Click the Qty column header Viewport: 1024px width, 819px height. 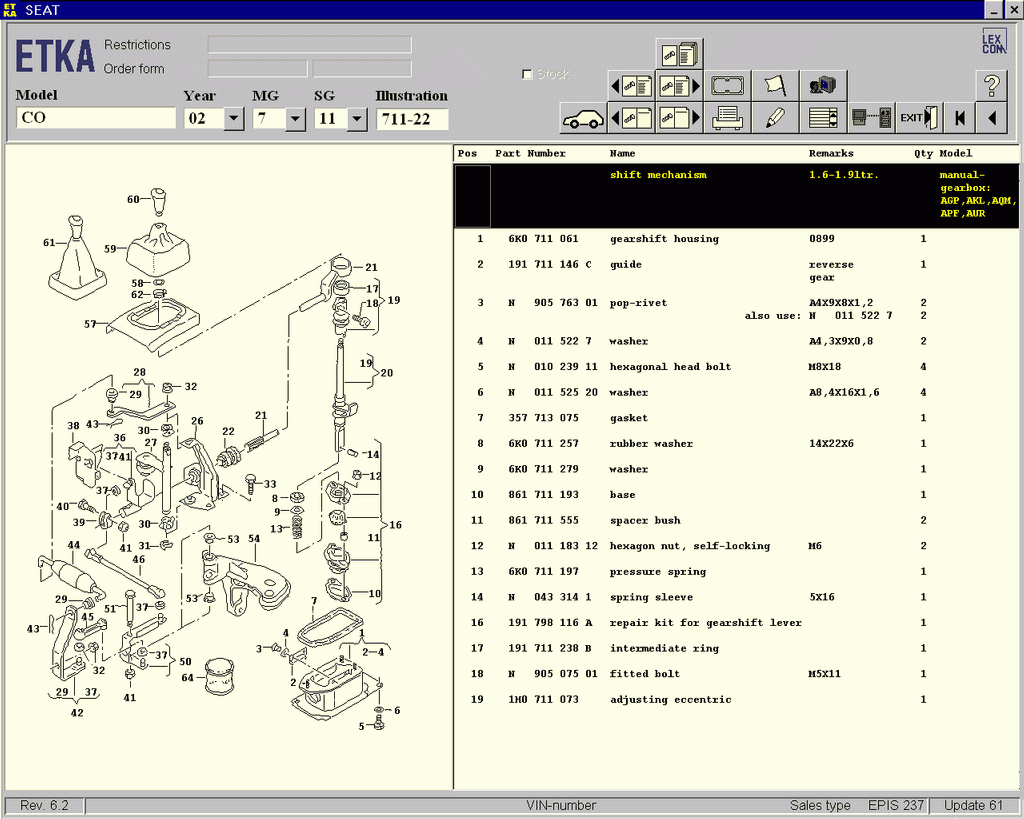click(923, 153)
